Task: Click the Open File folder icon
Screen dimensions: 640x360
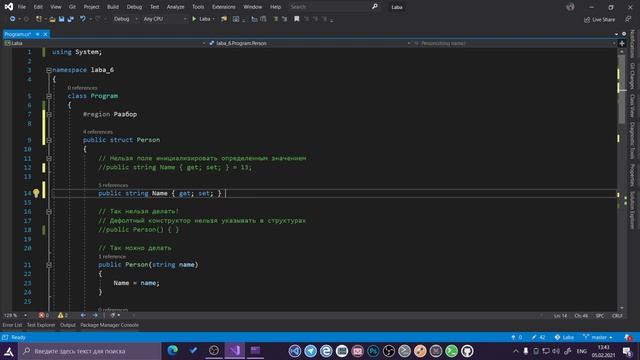Action: [x=52, y=19]
